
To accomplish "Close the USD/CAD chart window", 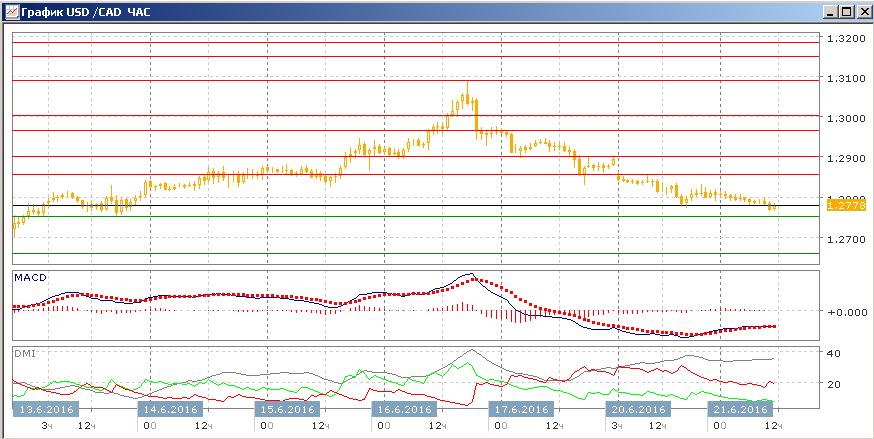I will 861,11.
